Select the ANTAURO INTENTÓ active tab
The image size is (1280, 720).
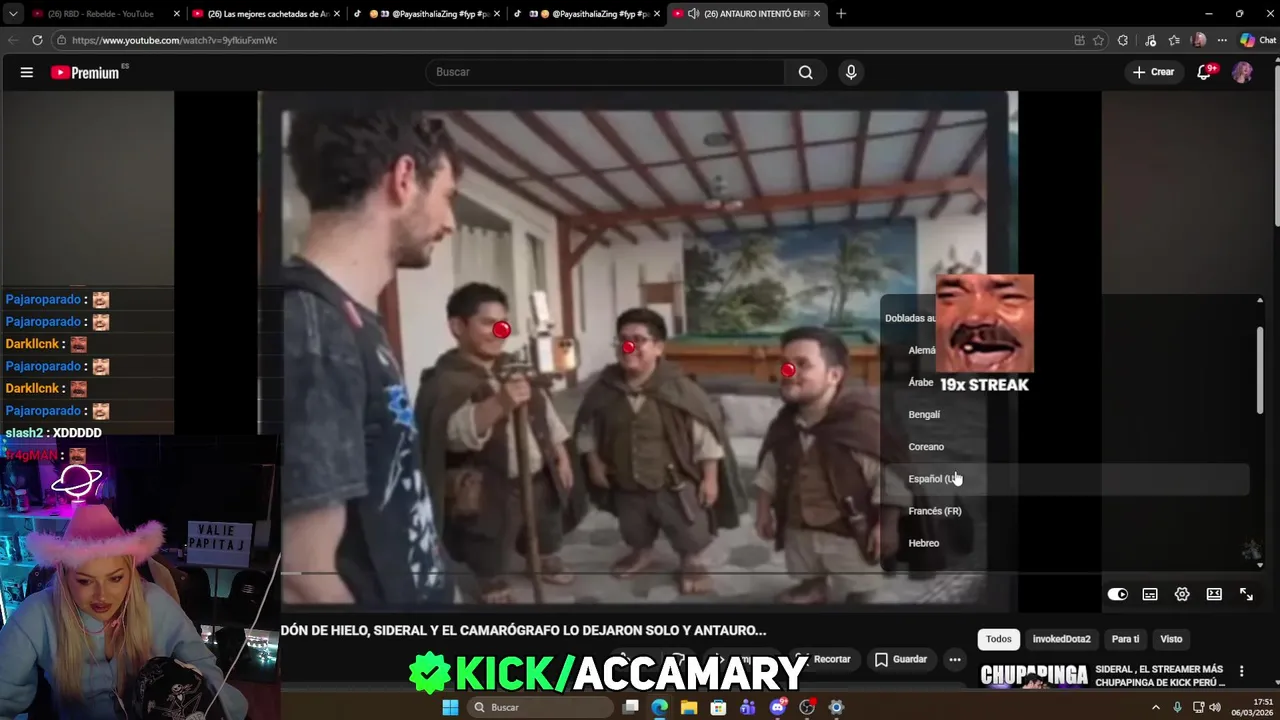745,14
